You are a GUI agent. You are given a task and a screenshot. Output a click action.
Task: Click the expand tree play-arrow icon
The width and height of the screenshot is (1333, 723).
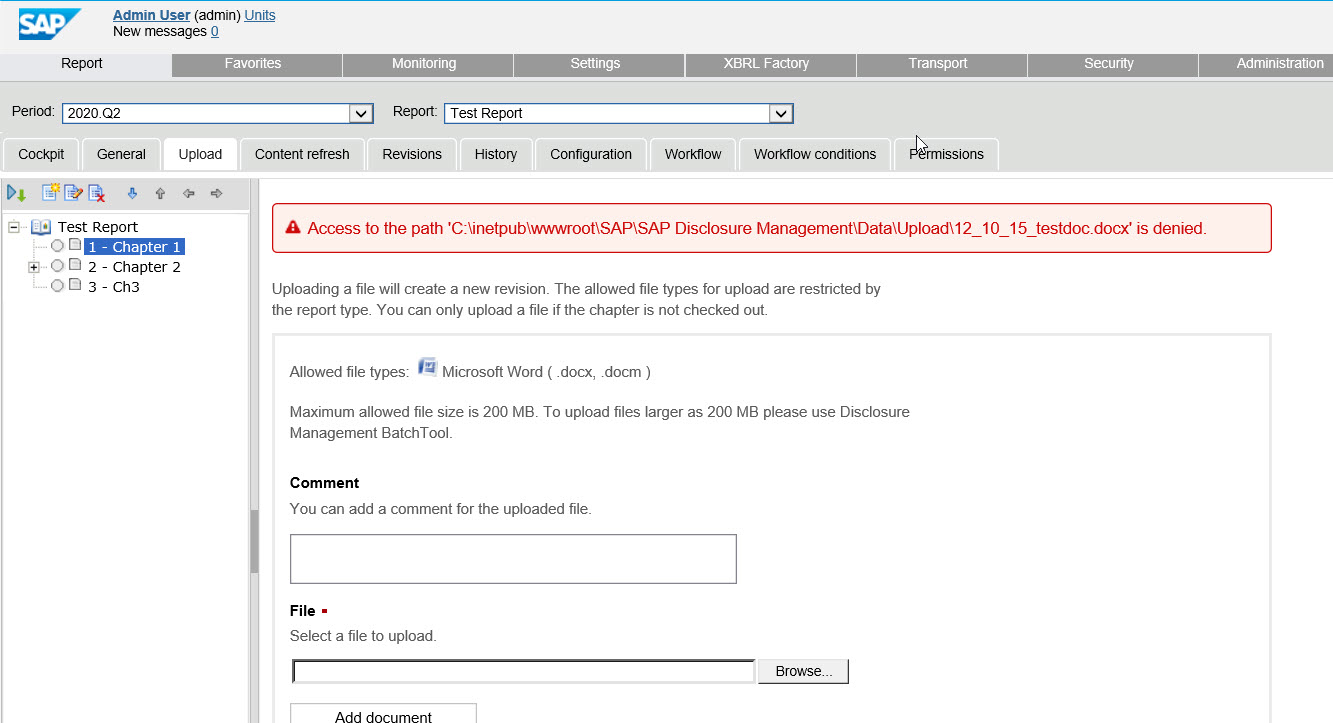click(x=16, y=193)
